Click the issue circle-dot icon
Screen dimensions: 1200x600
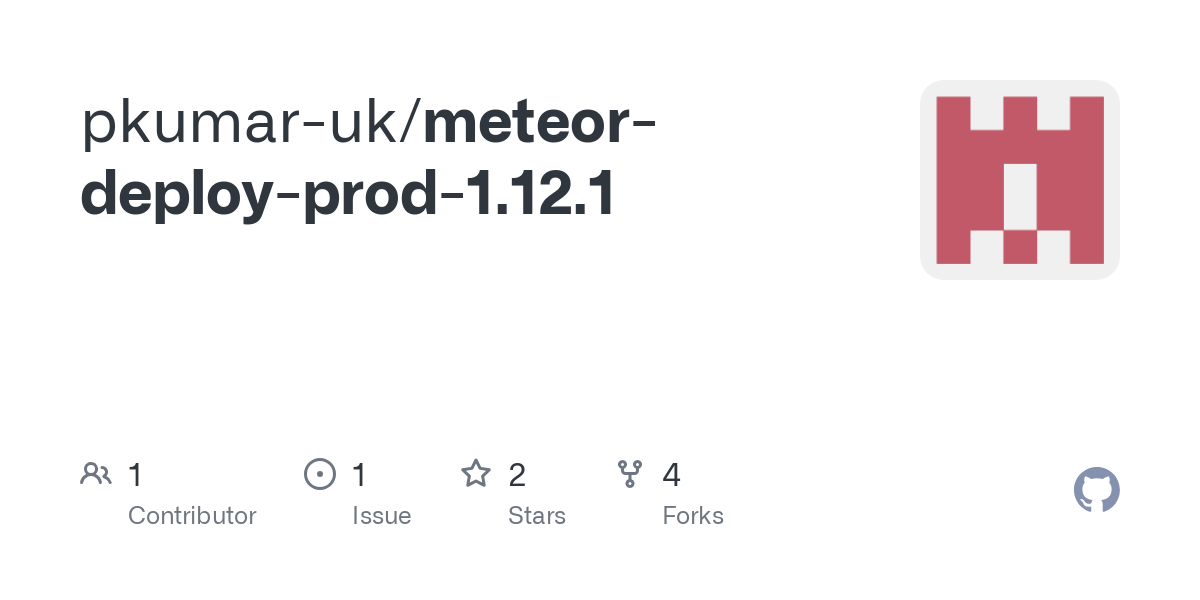(319, 474)
